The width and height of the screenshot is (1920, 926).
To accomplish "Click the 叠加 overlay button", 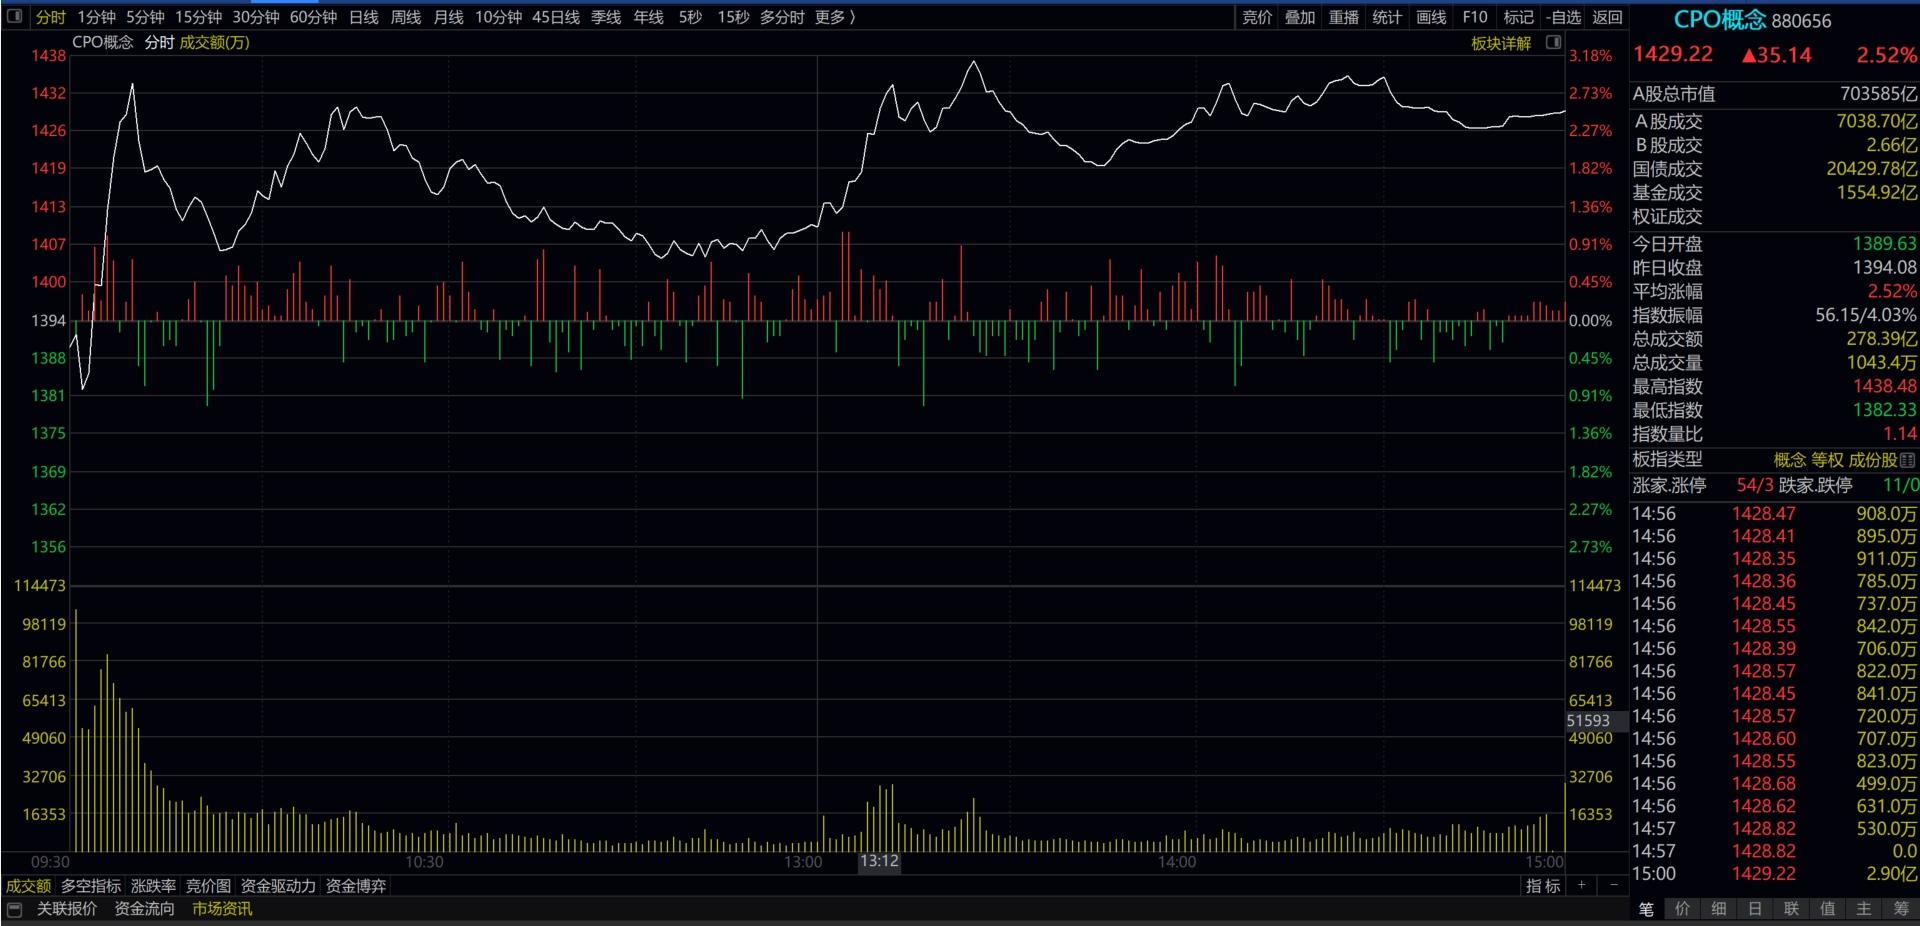I will click(1300, 17).
